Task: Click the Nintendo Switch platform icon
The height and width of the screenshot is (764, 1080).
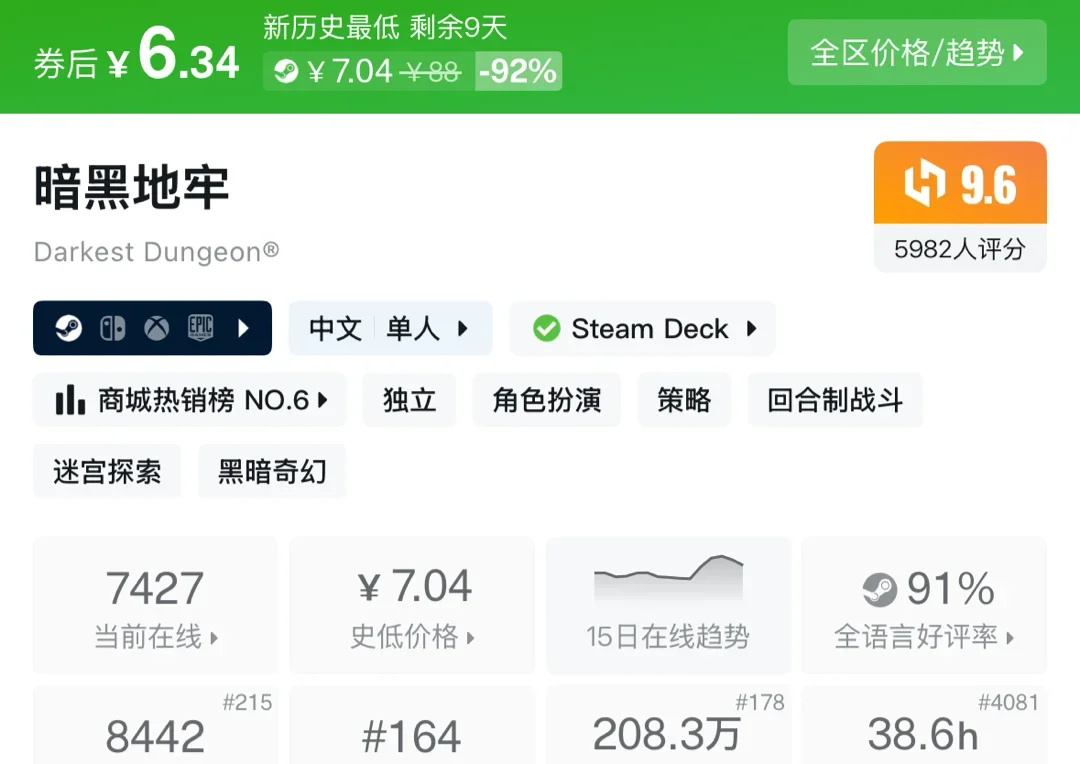Action: point(112,328)
